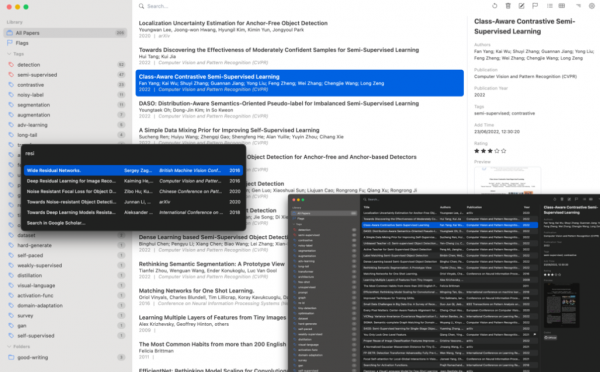The width and height of the screenshot is (600, 372).
Task: Click the survey tag icon
Action: (x=11, y=315)
